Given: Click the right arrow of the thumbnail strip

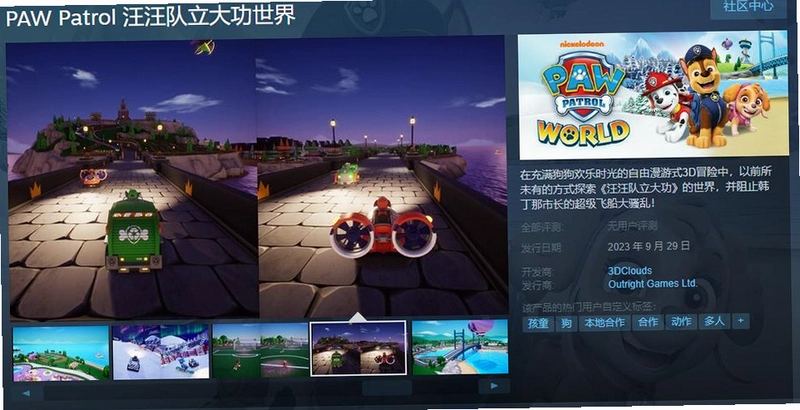Looking at the screenshot, I should pyautogui.click(x=494, y=386).
